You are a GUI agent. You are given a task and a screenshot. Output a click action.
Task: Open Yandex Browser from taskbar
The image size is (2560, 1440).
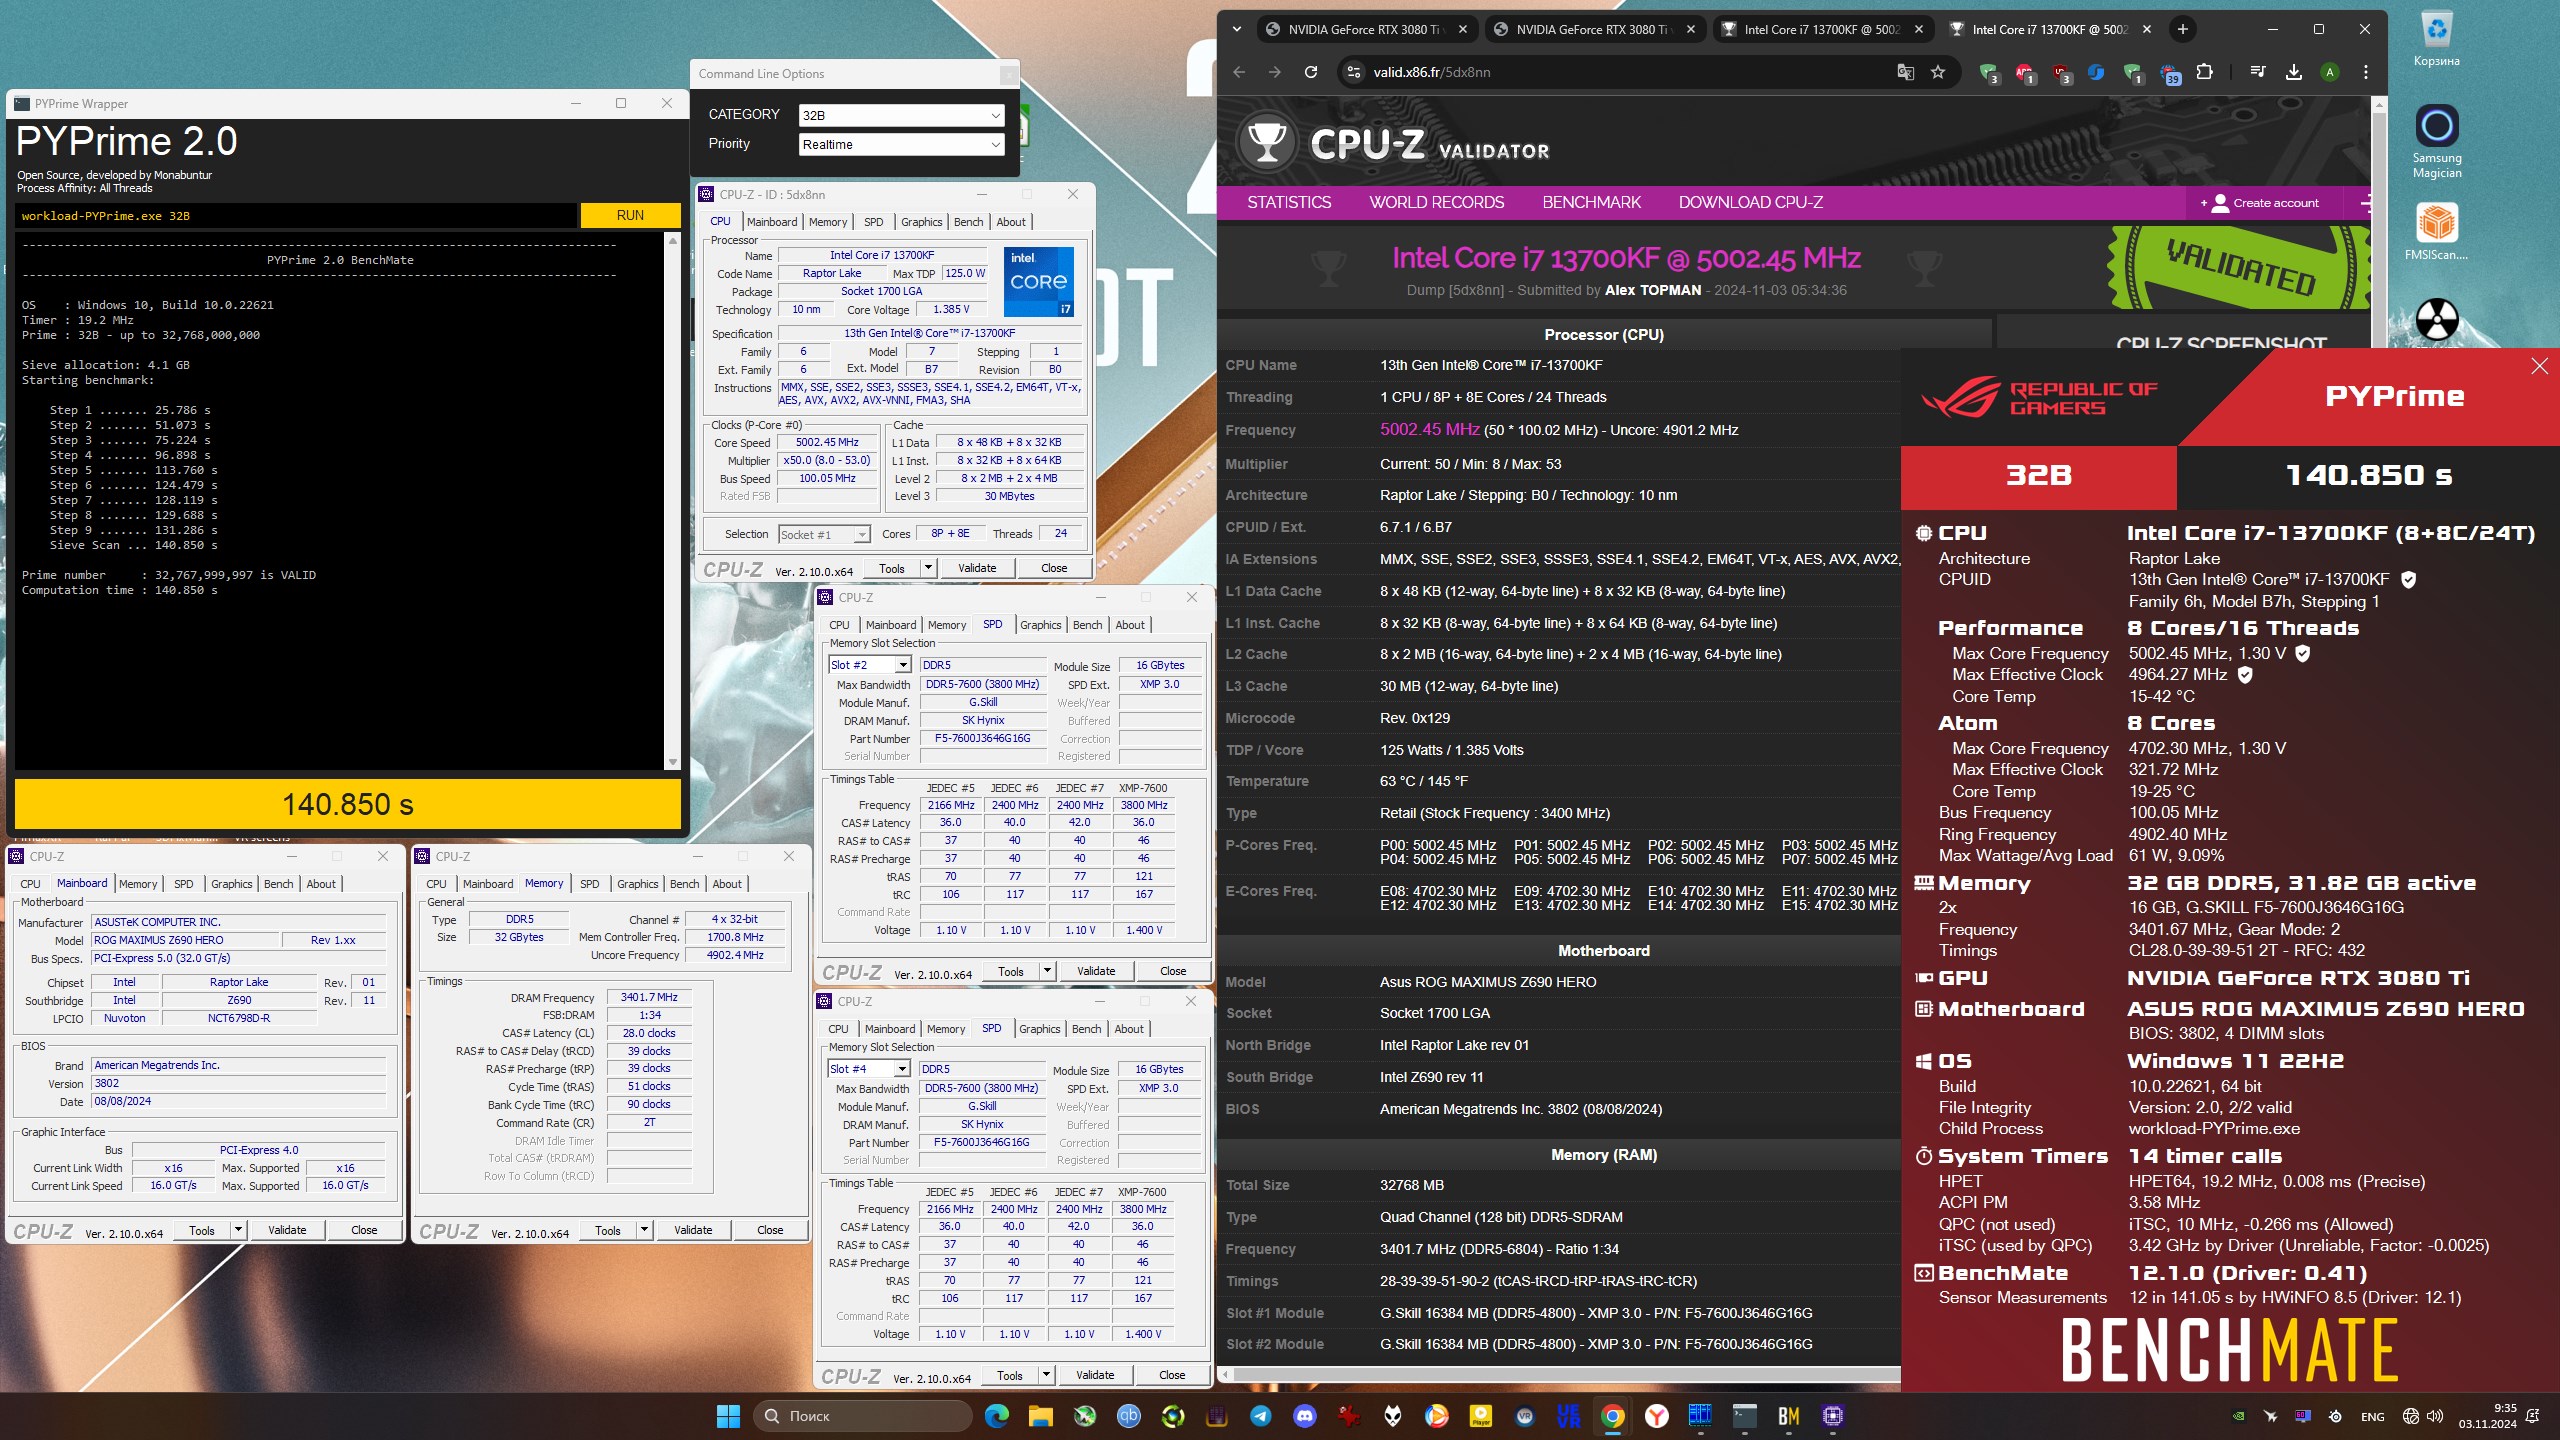point(1656,1416)
